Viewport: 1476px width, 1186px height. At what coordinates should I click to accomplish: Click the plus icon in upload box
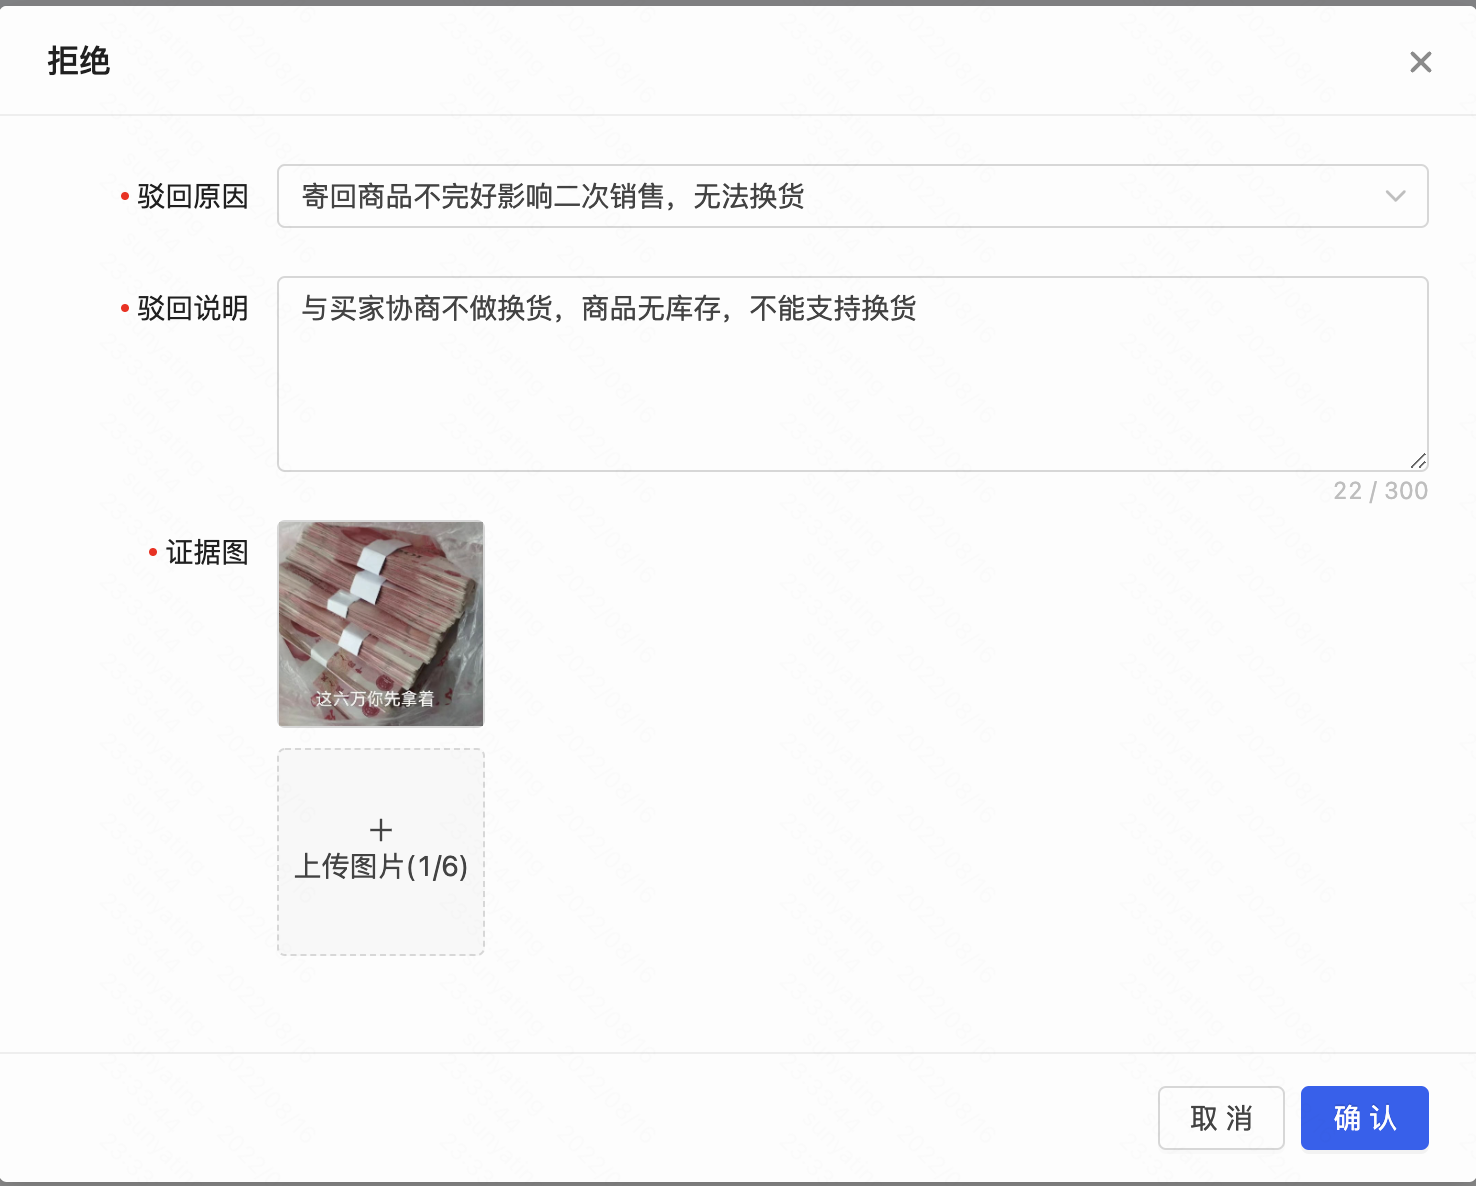point(381,830)
